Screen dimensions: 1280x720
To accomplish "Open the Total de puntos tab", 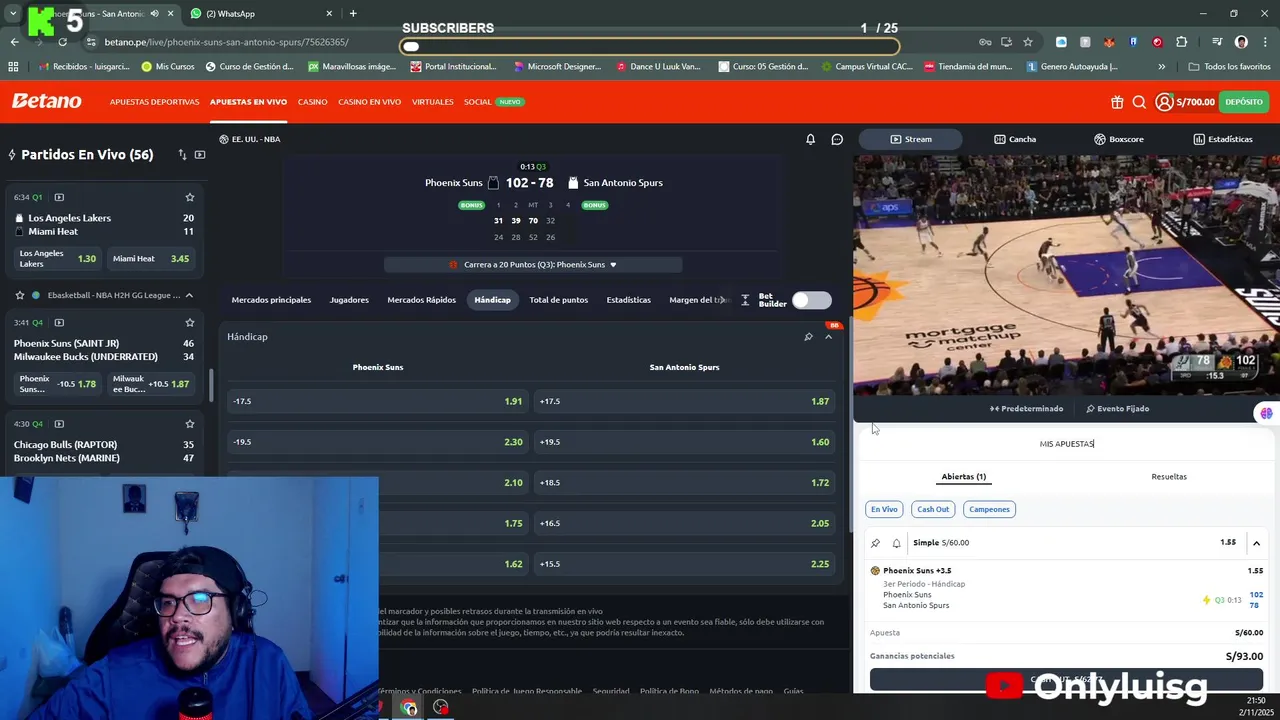I will click(558, 300).
